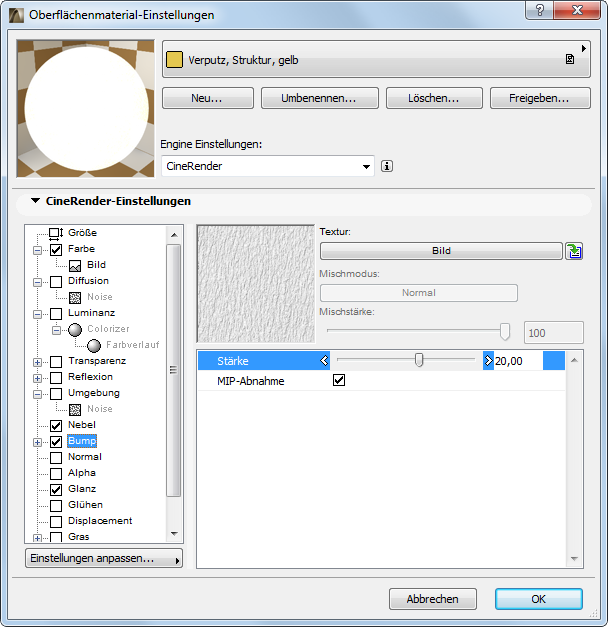Image resolution: width=608 pixels, height=627 pixels.
Task: Select the Transparenz channel label
Action: [x=97, y=361]
